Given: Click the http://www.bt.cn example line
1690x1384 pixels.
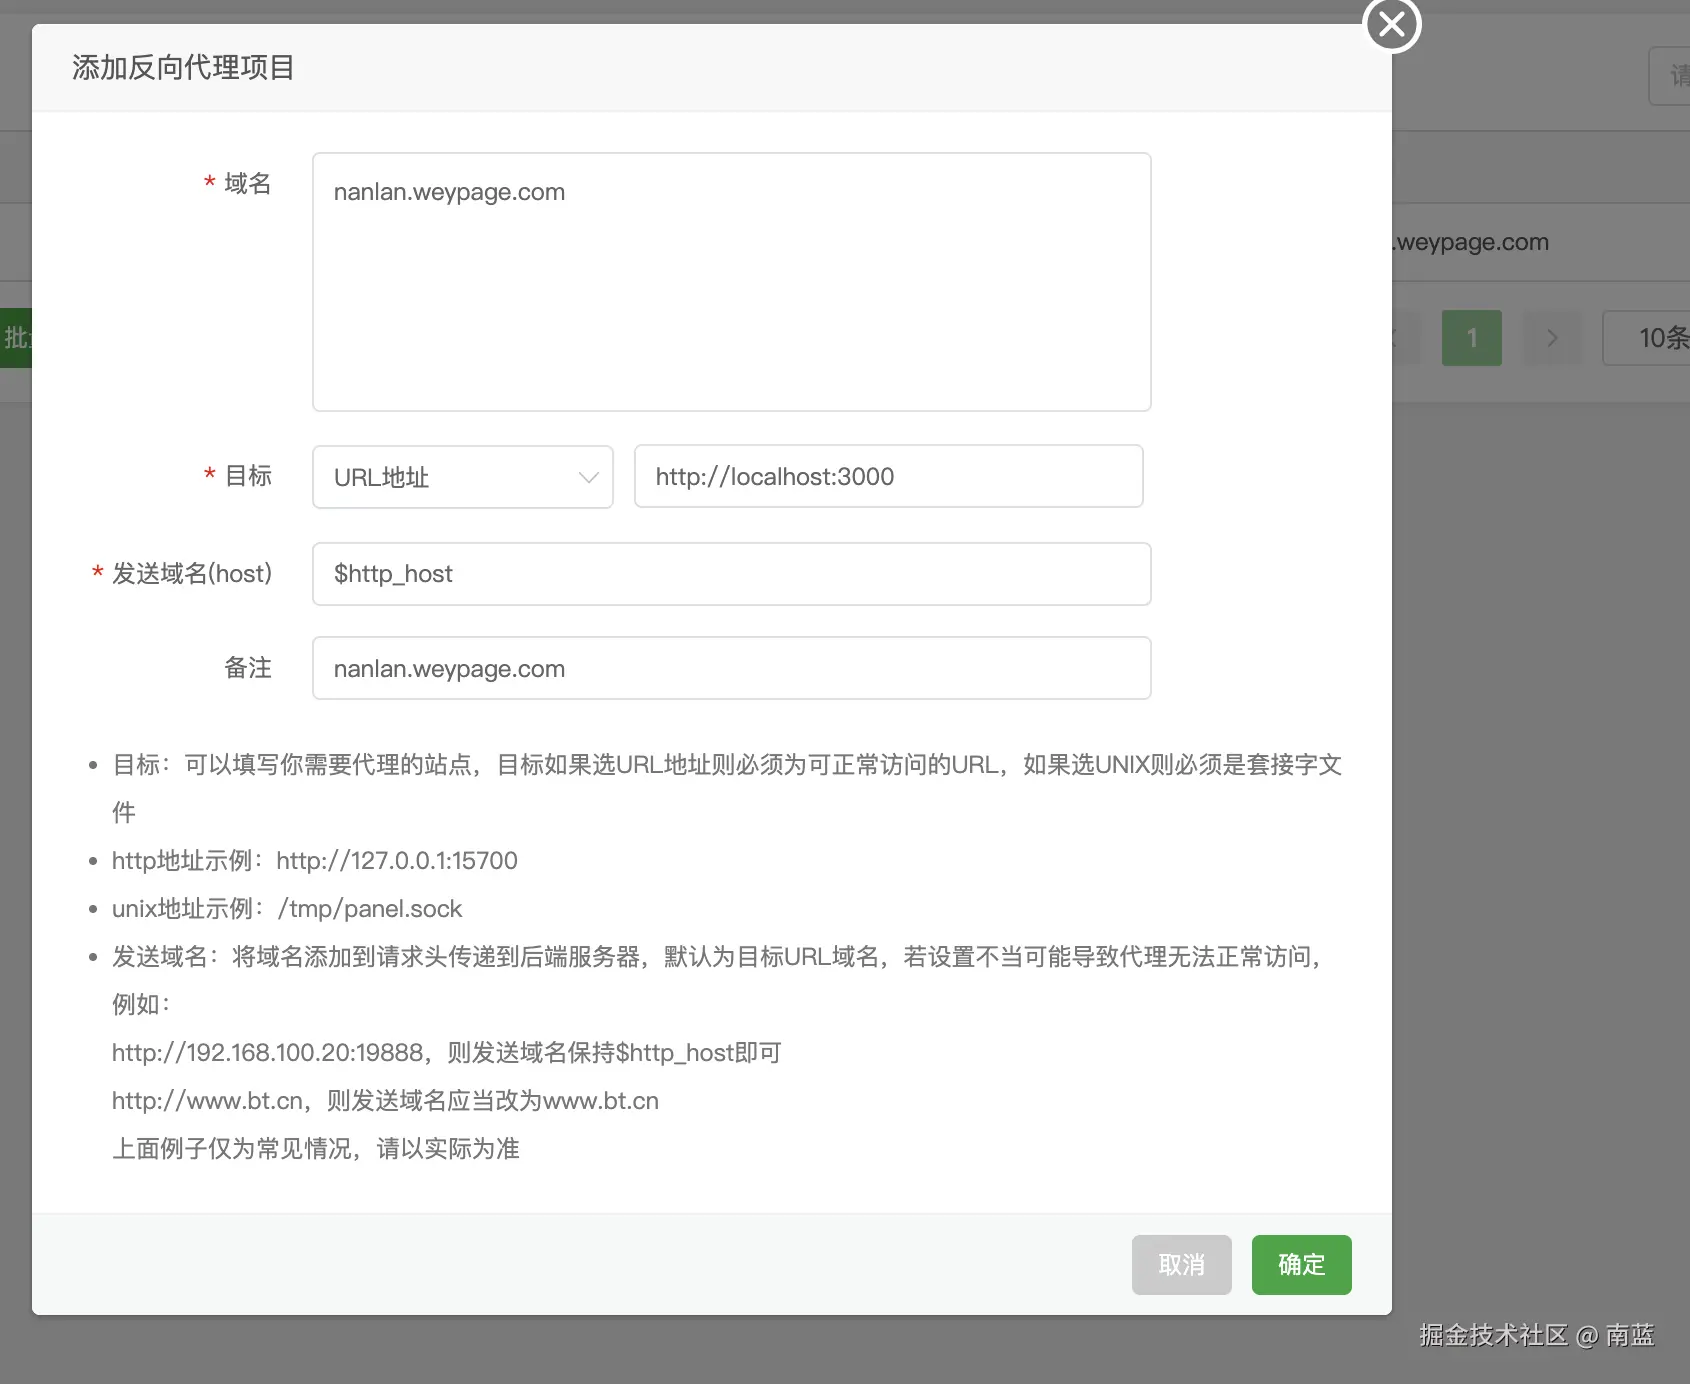Looking at the screenshot, I should pos(385,1100).
